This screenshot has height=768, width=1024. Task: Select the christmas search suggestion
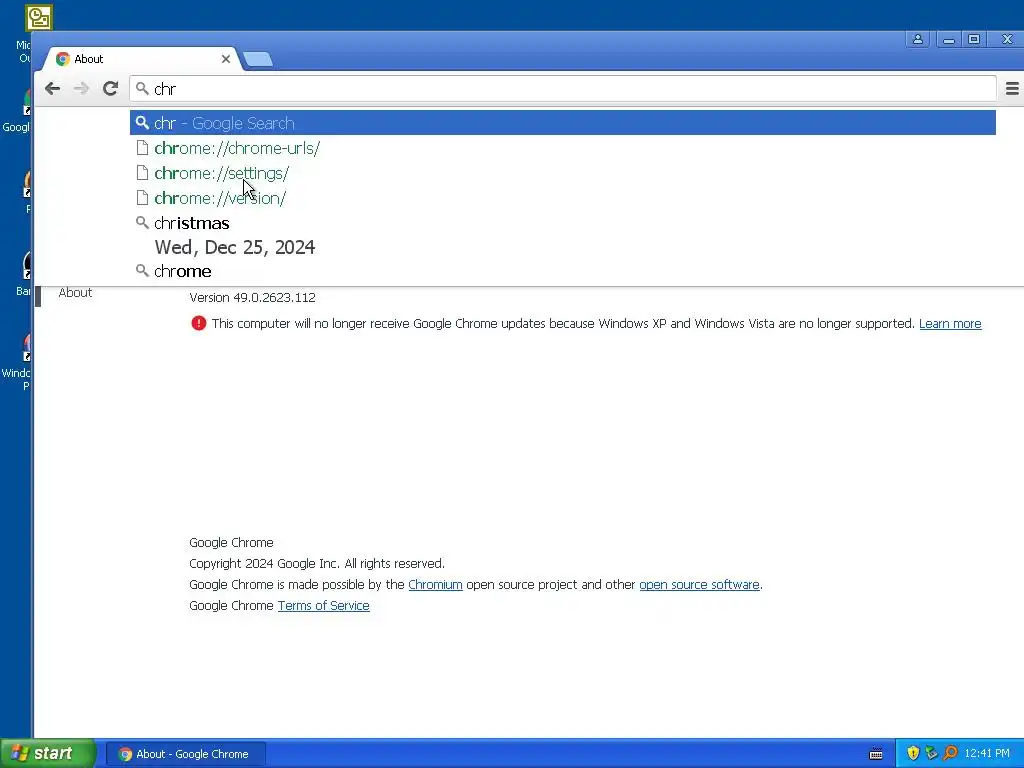coord(563,223)
